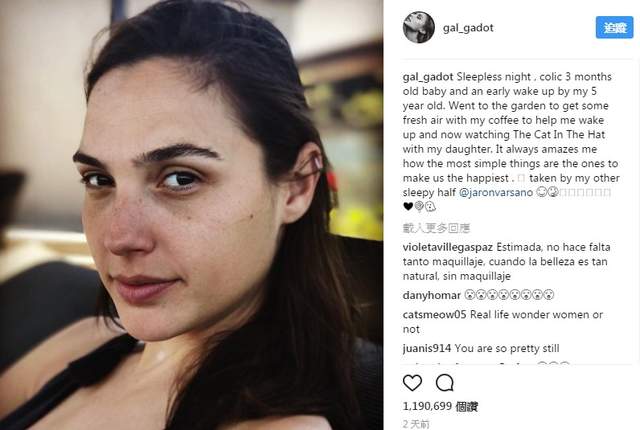Viewport: 640px width, 430px height.
Task: Click the Spanish comment about maquillaje
Action: point(506,262)
